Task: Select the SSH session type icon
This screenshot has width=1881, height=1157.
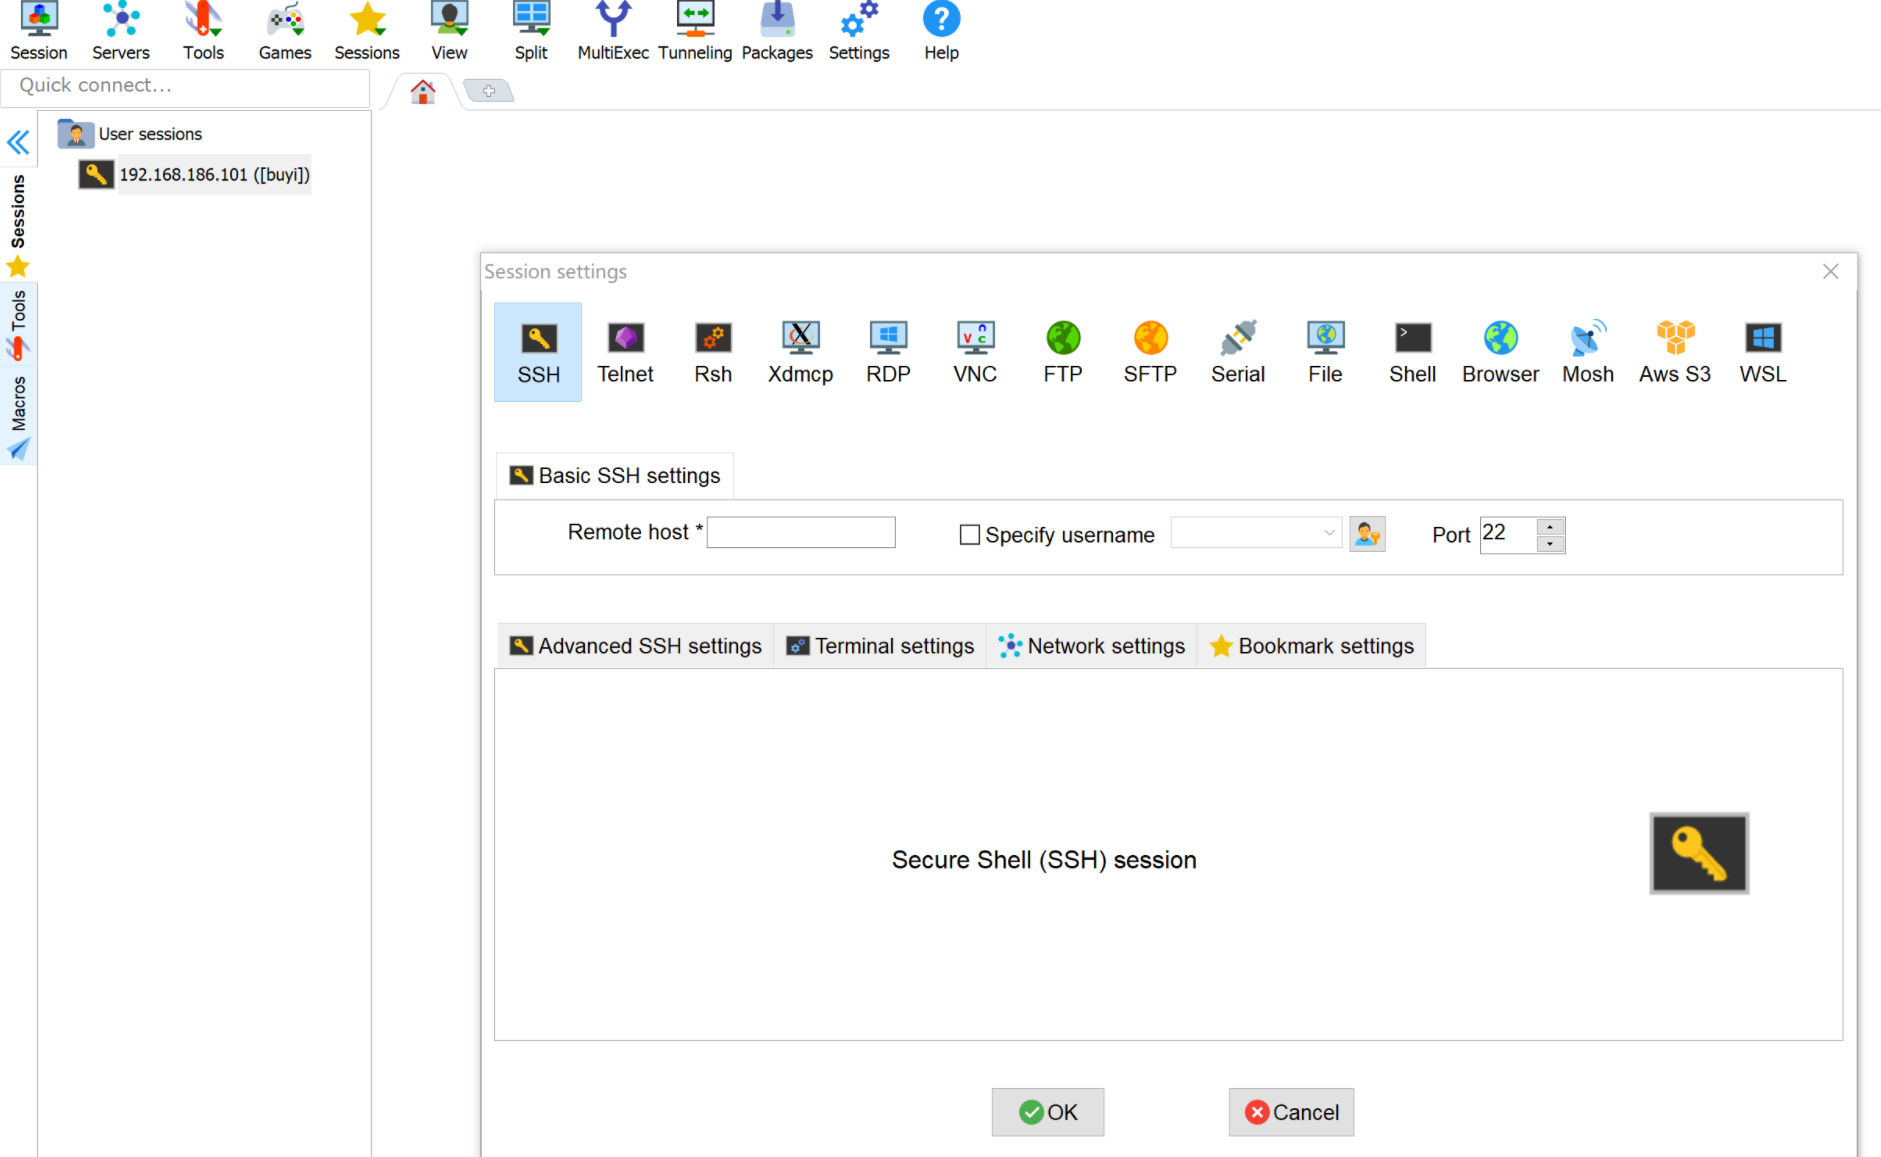Action: click(x=538, y=352)
